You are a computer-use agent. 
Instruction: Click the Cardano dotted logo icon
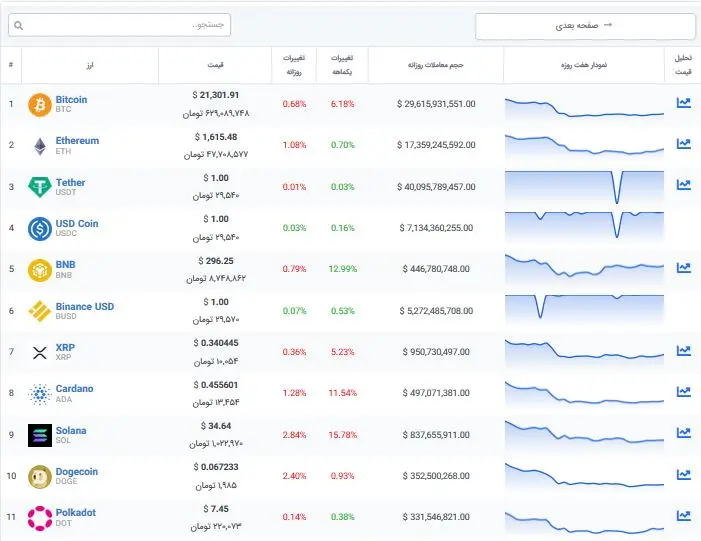pos(40,394)
